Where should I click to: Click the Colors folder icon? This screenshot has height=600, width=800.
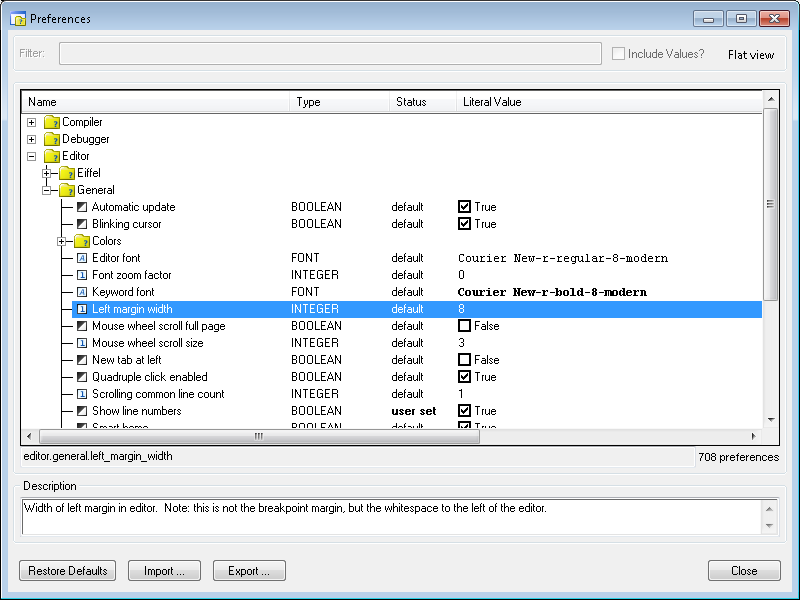click(82, 241)
